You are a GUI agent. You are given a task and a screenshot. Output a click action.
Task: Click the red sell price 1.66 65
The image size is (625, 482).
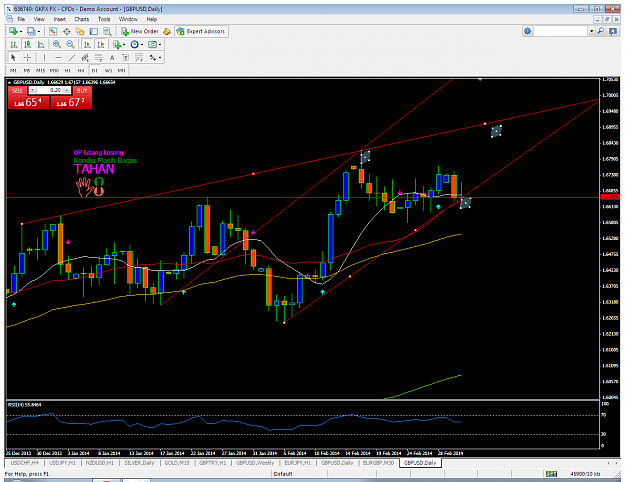click(29, 102)
